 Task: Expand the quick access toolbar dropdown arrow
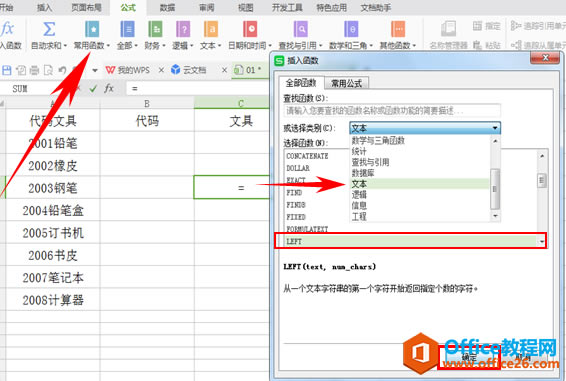click(95, 70)
